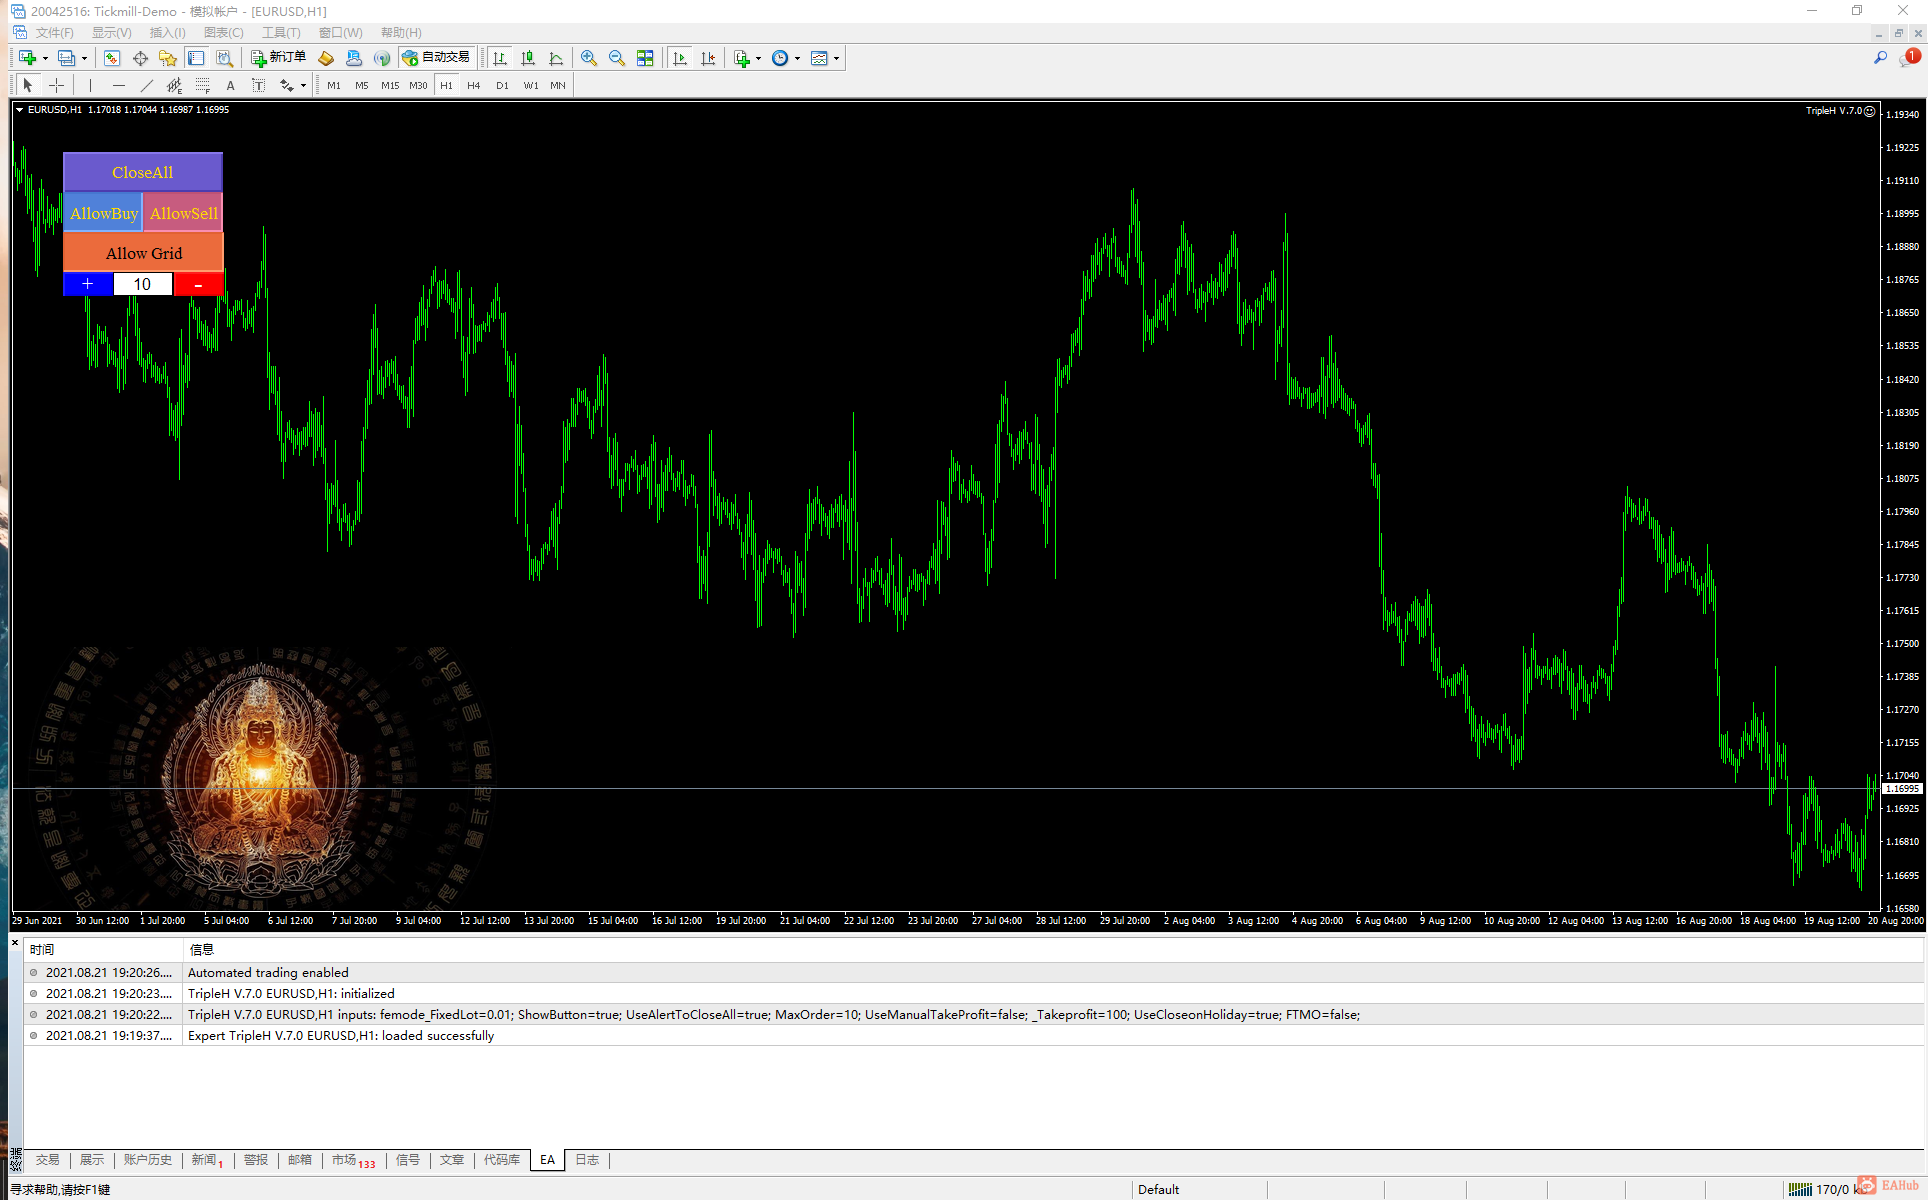Click the signals broadcast icon
1928x1200 pixels.
382,58
